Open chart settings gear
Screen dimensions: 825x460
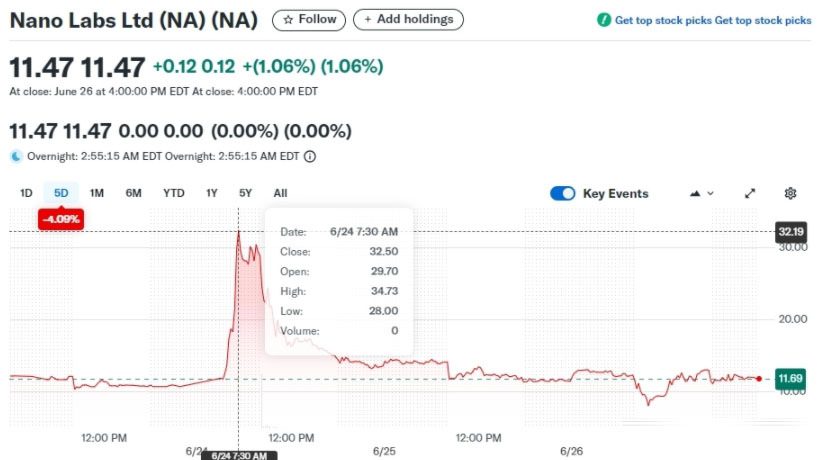(790, 194)
